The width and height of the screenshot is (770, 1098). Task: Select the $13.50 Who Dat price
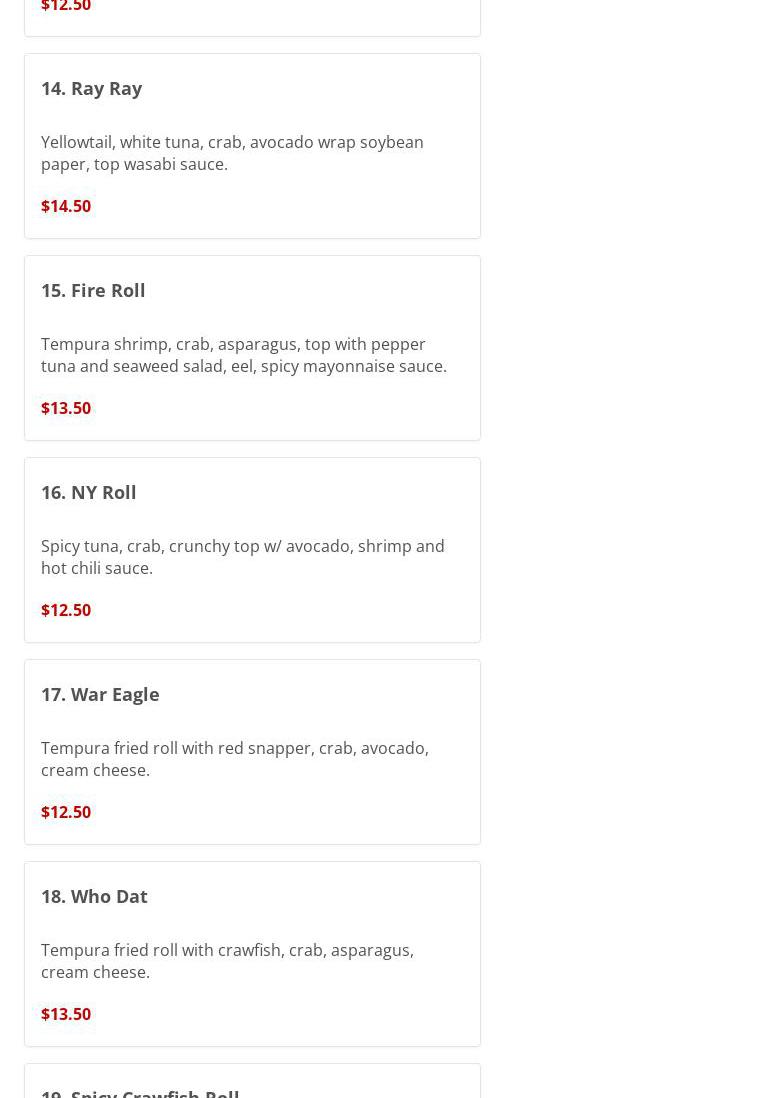click(x=66, y=1014)
